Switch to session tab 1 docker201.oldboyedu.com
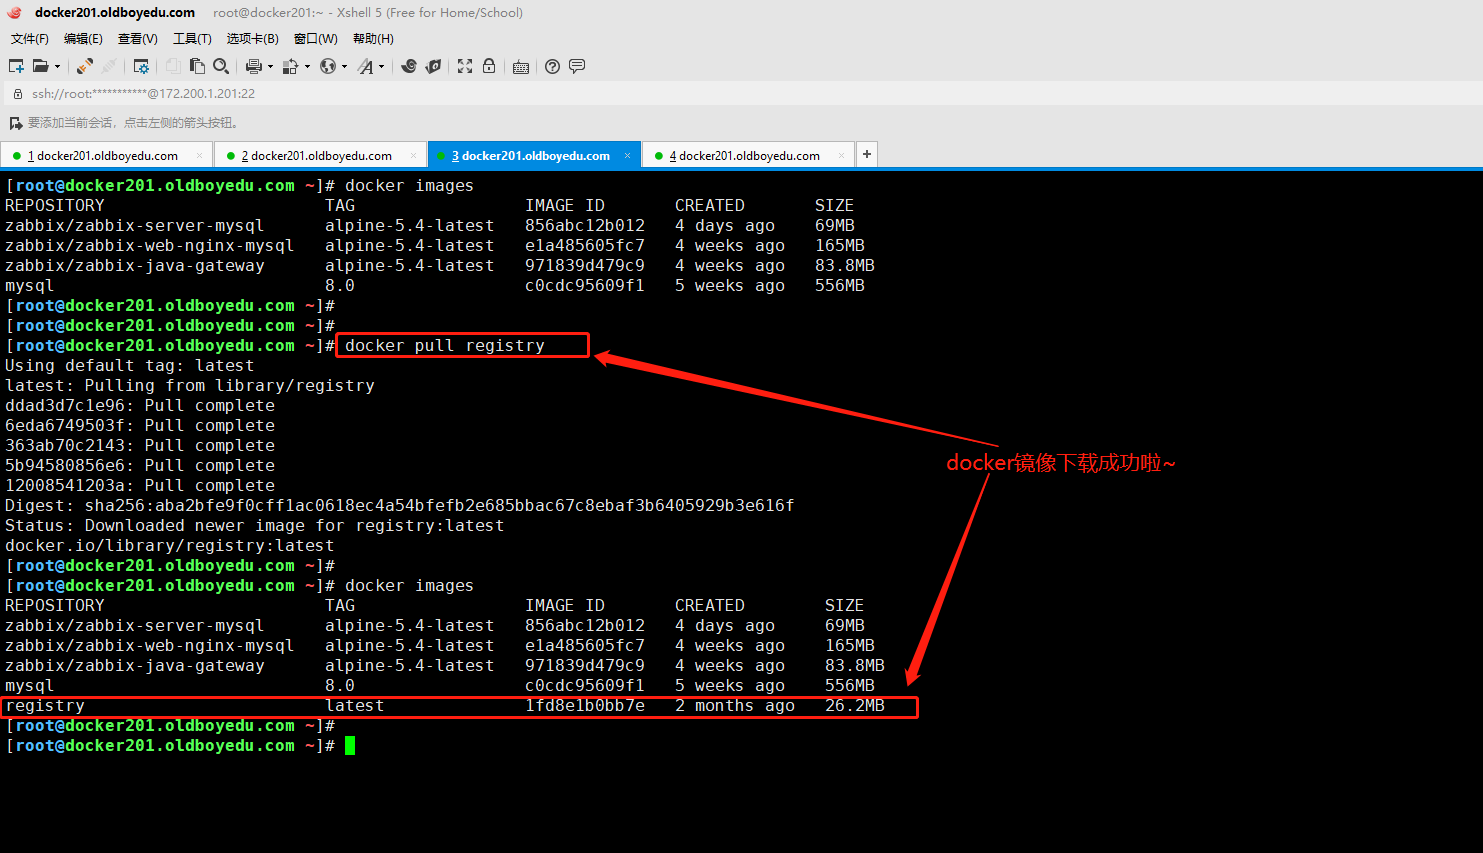Viewport: 1483px width, 853px height. coord(102,156)
